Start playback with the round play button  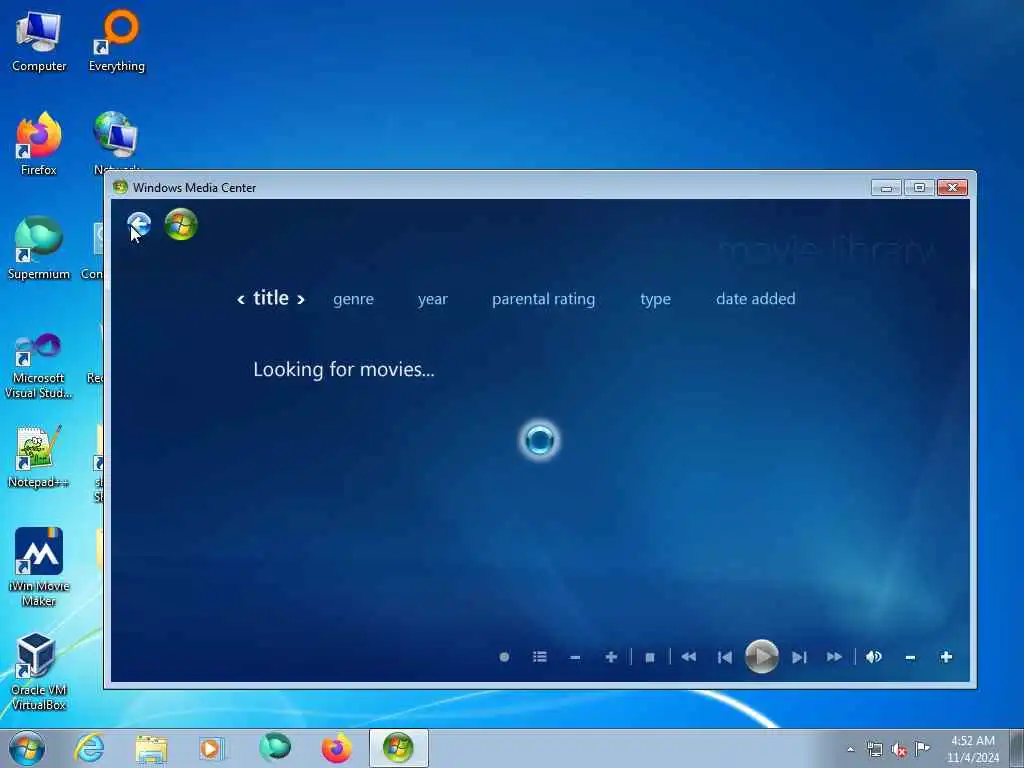coord(761,656)
